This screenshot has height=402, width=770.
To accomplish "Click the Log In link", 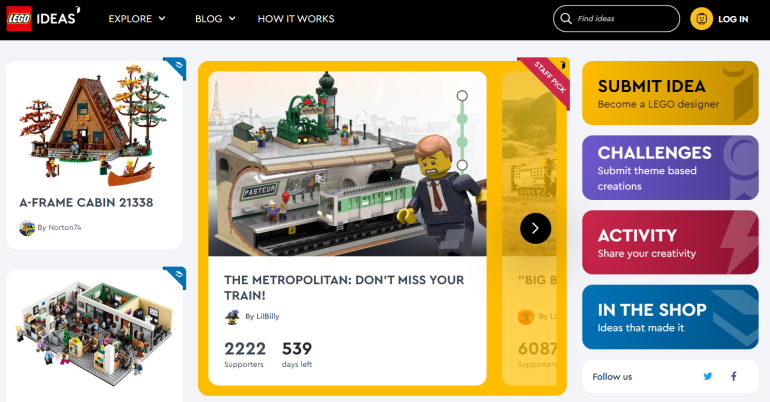I will [733, 19].
